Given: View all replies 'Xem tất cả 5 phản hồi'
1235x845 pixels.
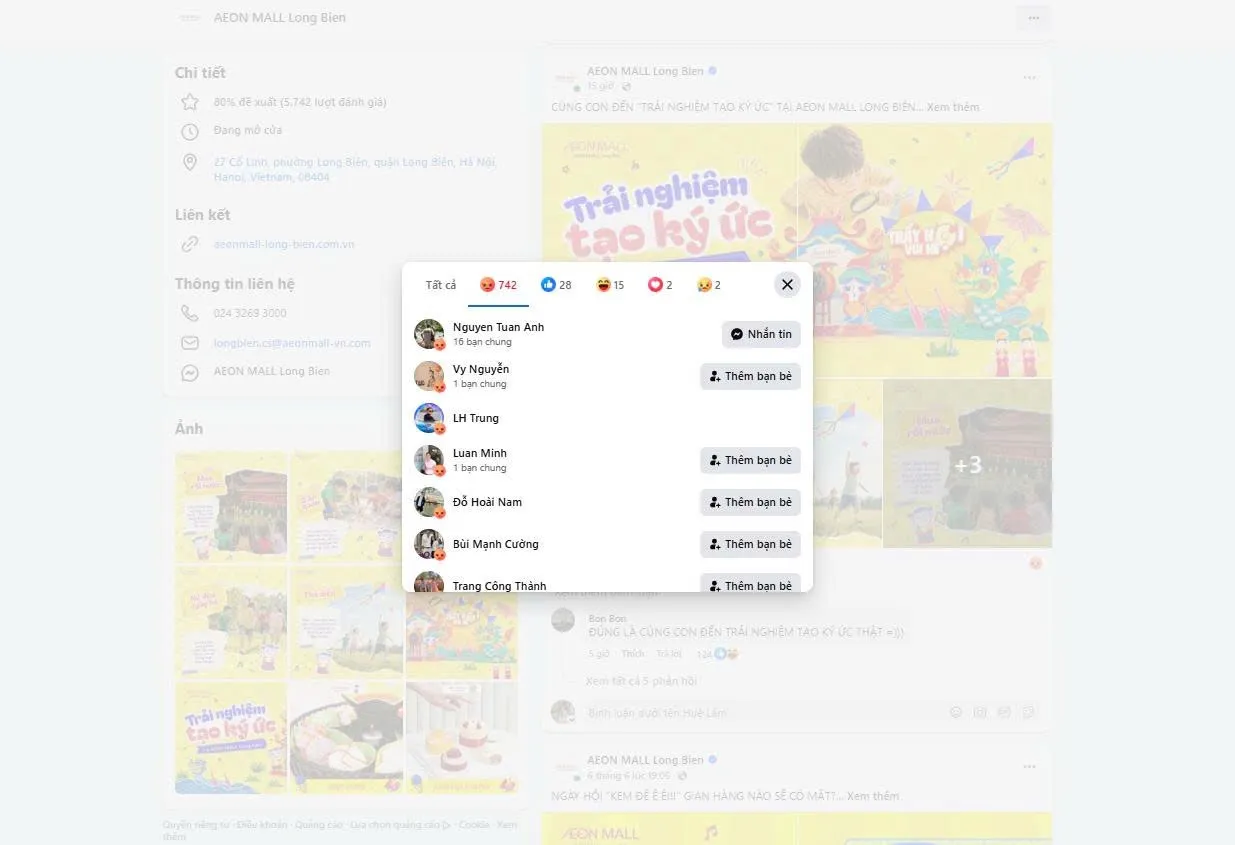Looking at the screenshot, I should [641, 681].
